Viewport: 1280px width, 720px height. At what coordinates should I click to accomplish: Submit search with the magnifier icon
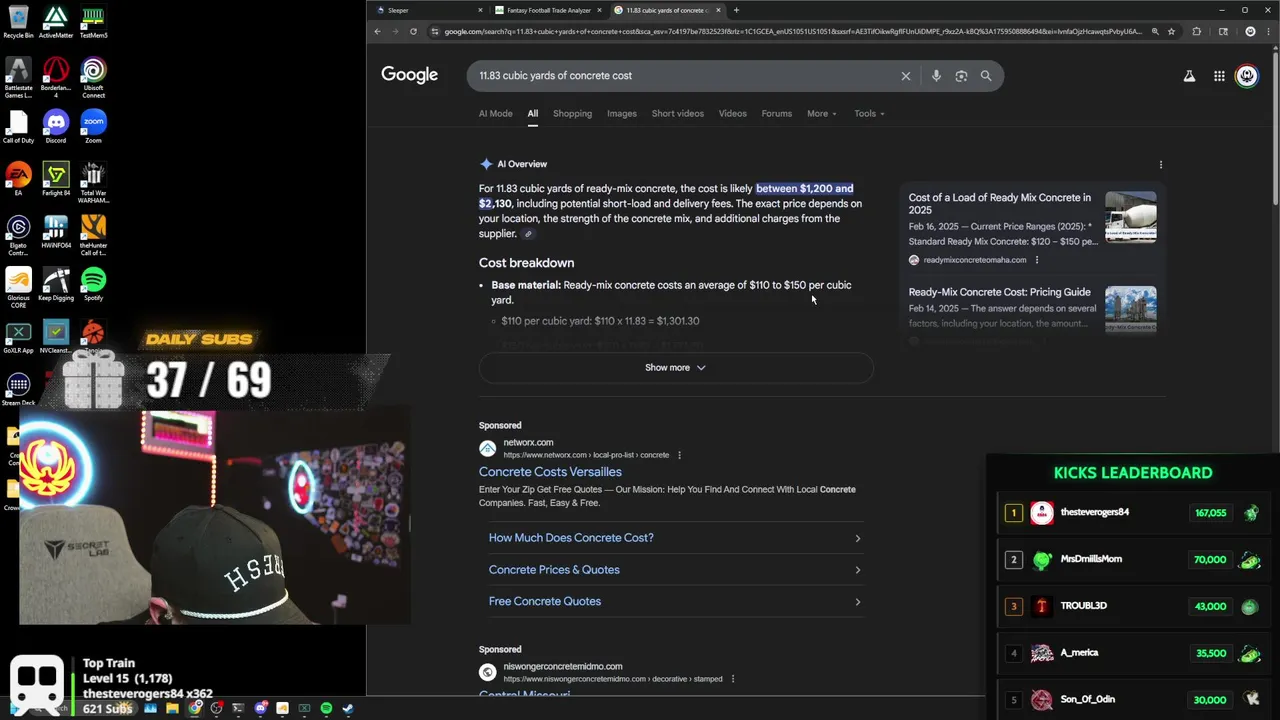(x=986, y=76)
